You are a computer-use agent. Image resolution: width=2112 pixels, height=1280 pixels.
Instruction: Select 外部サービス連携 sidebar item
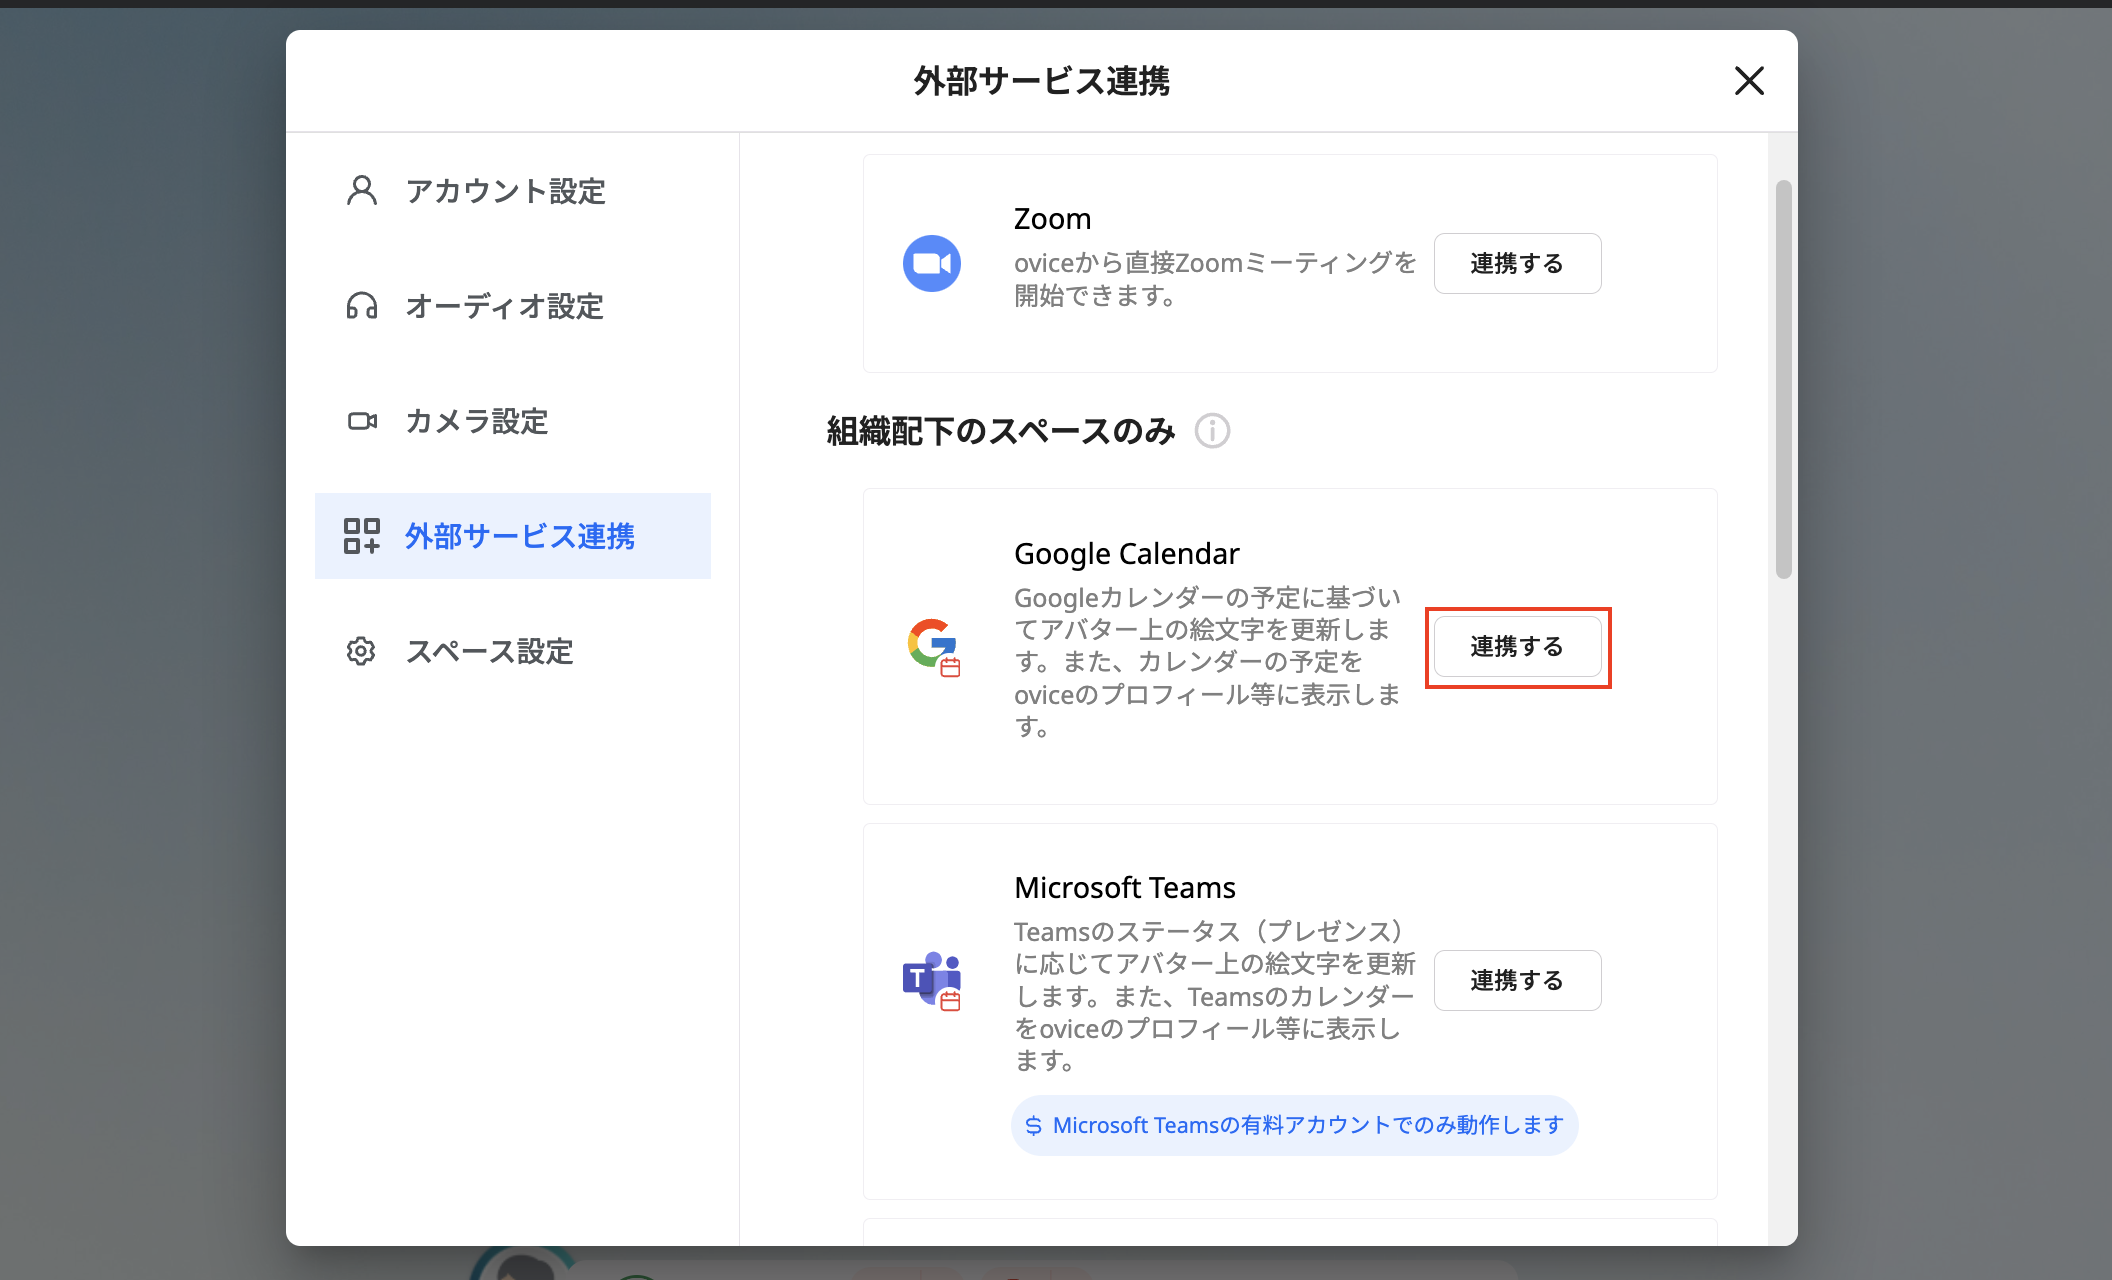coord(513,536)
